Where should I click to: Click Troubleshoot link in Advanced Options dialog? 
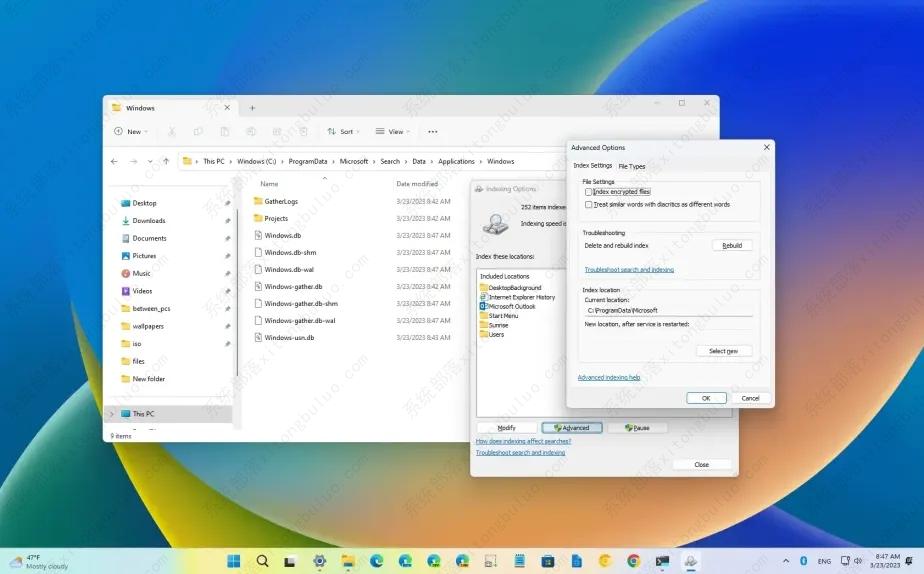(629, 269)
